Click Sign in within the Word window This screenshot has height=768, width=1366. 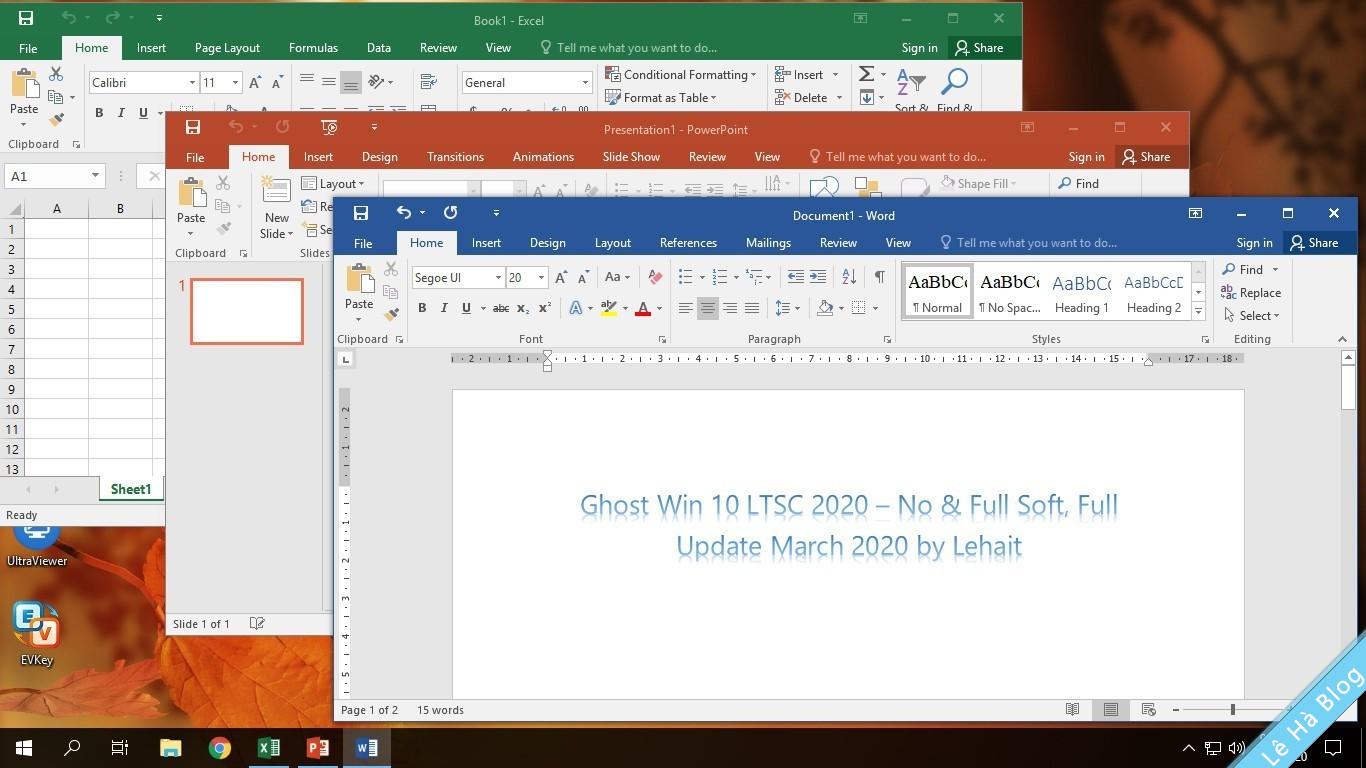pyautogui.click(x=1254, y=243)
